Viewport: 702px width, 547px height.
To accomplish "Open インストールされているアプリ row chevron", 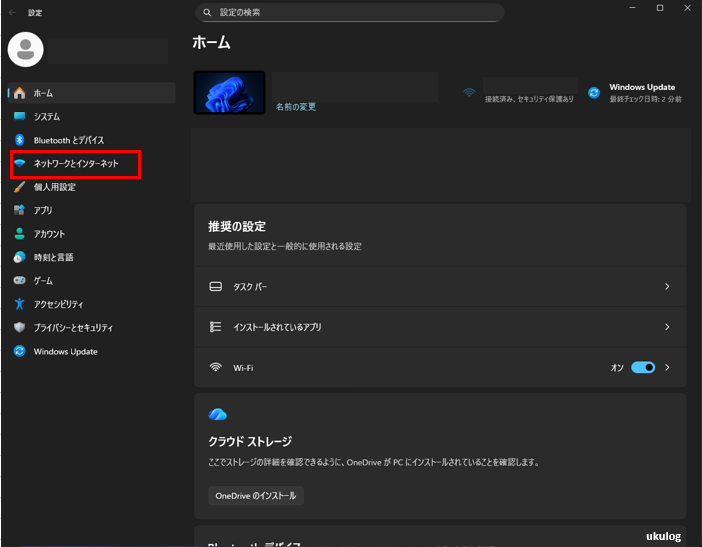I will tap(667, 327).
